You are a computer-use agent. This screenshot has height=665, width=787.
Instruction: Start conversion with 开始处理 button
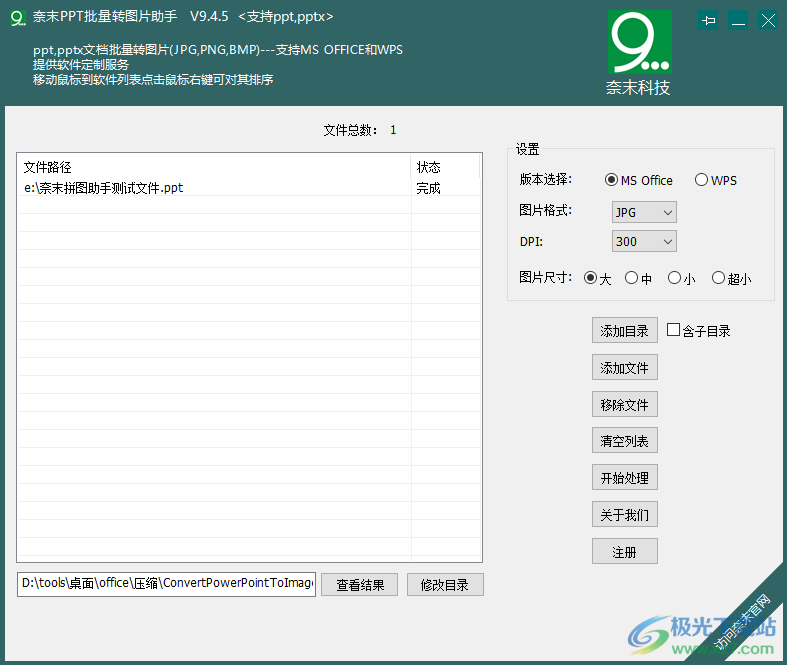click(624, 477)
